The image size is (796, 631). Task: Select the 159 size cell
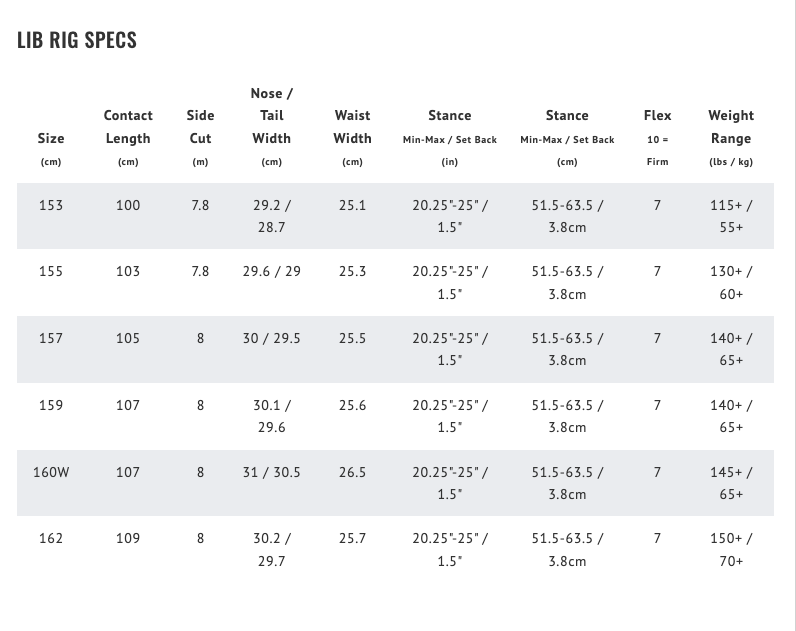click(x=51, y=405)
